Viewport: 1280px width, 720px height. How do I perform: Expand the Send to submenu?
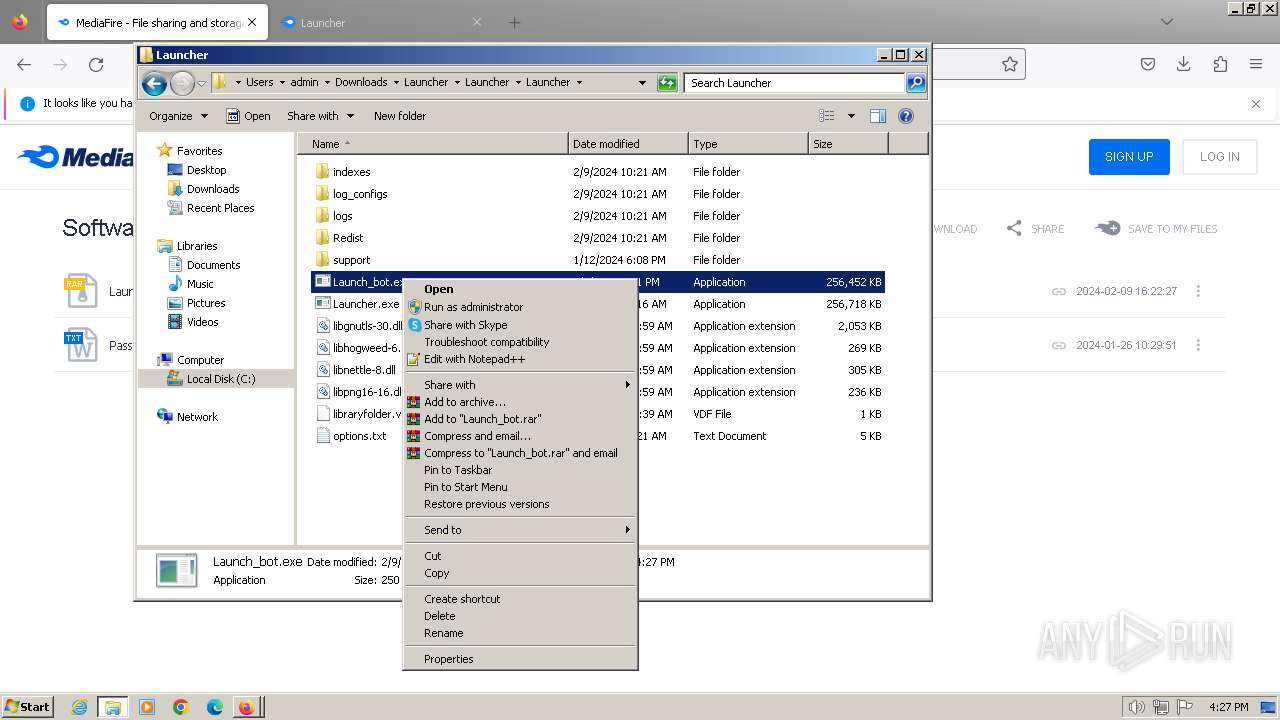520,530
